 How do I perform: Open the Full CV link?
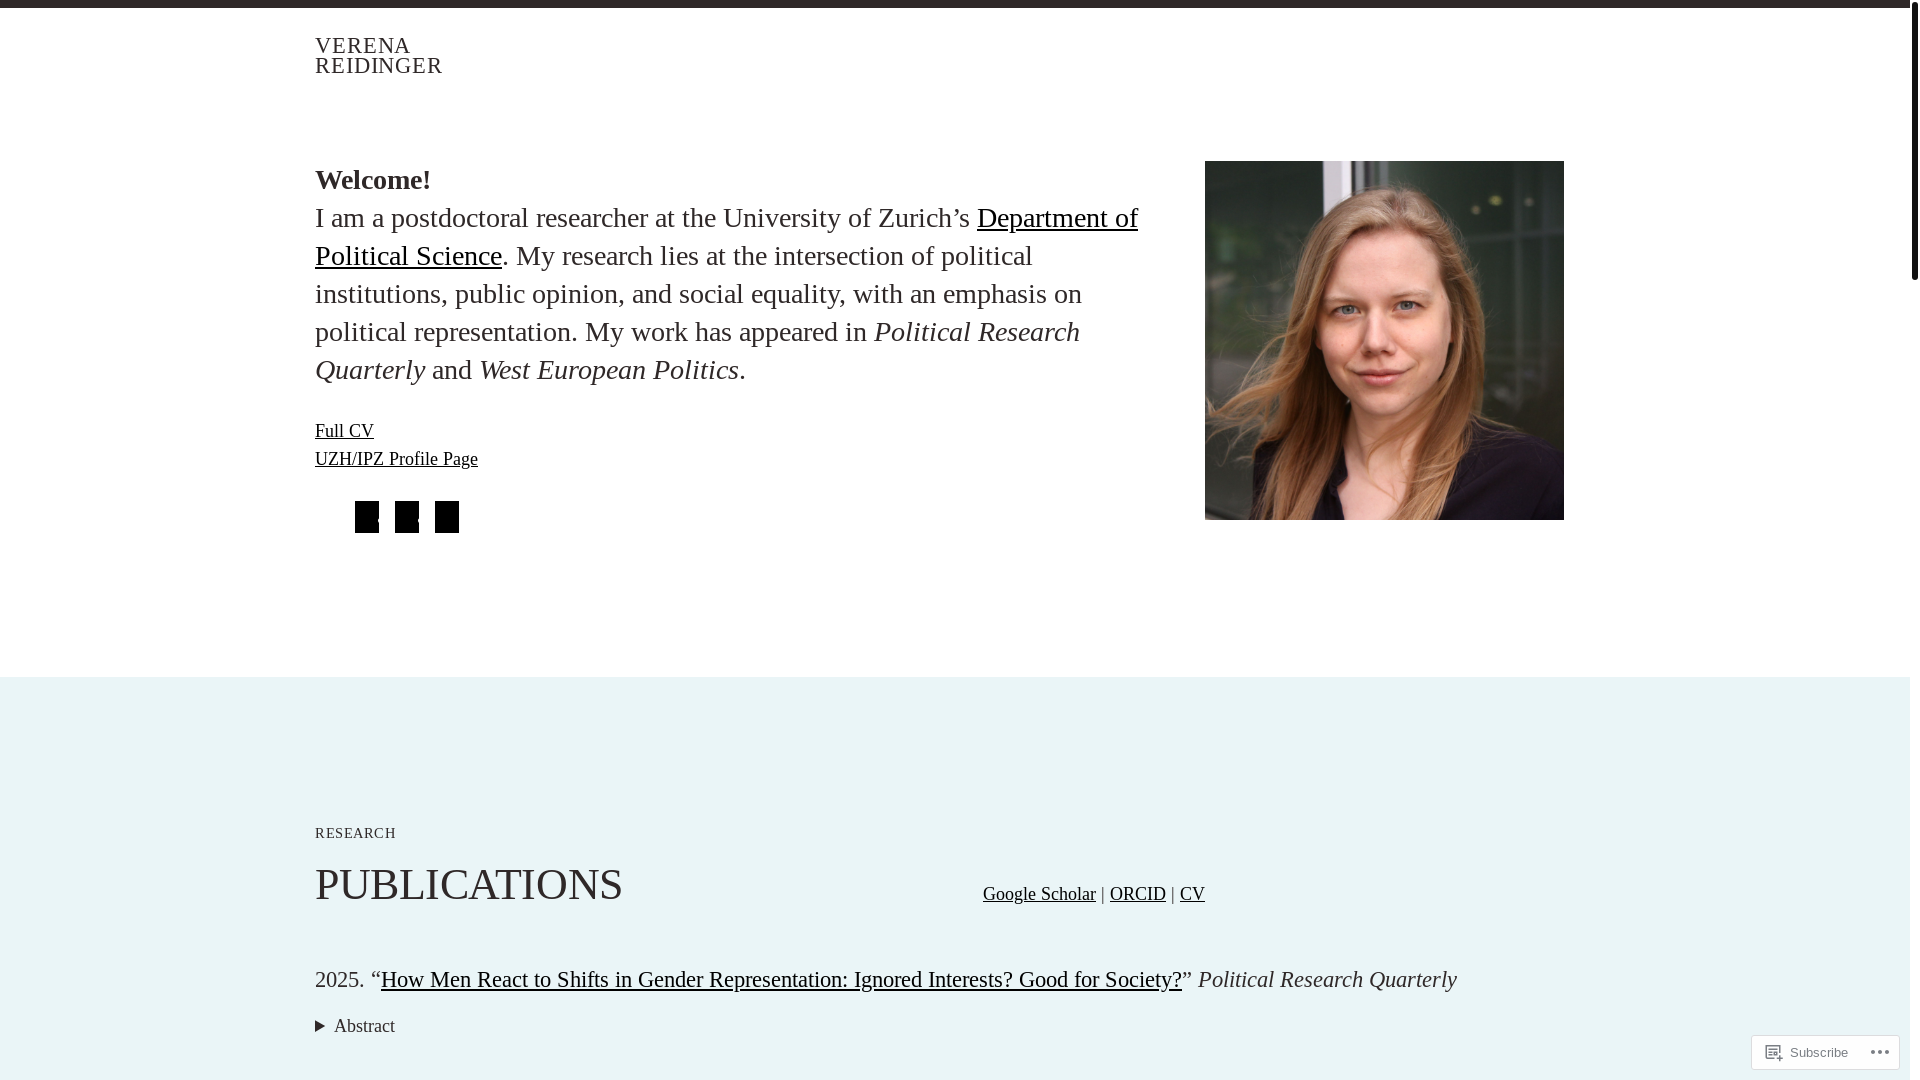(344, 431)
